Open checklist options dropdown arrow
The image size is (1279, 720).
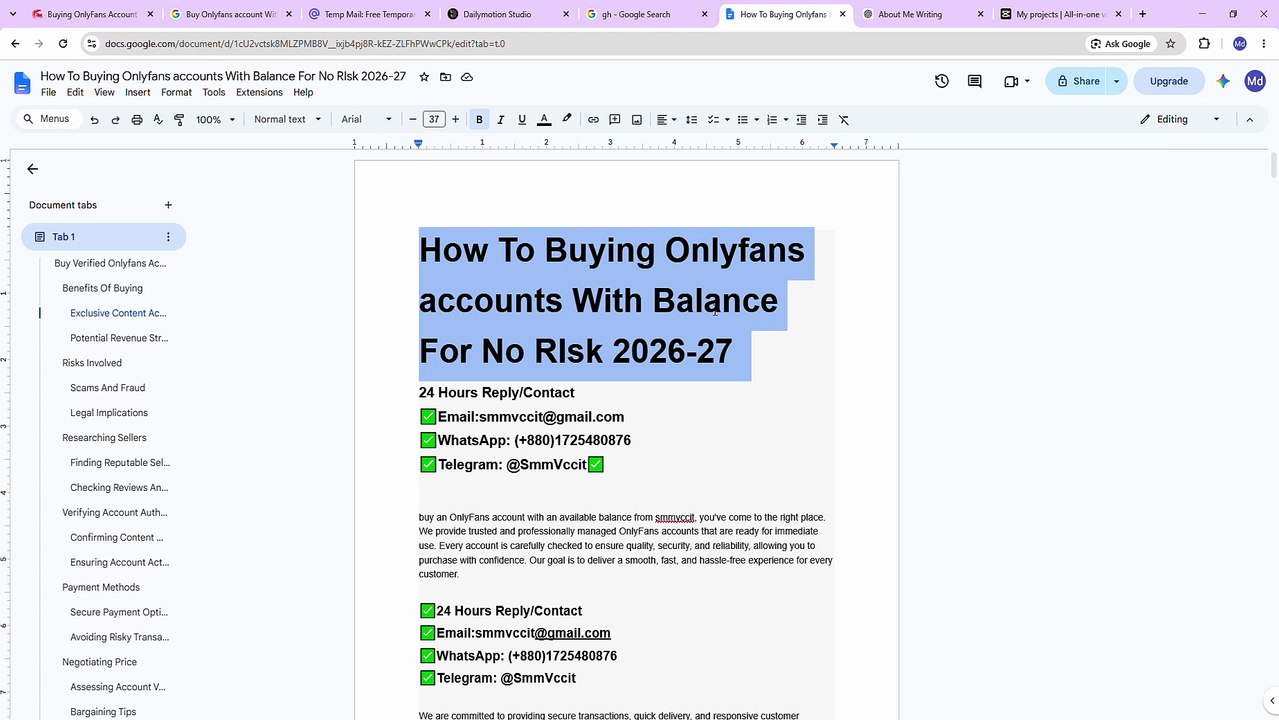click(727, 119)
